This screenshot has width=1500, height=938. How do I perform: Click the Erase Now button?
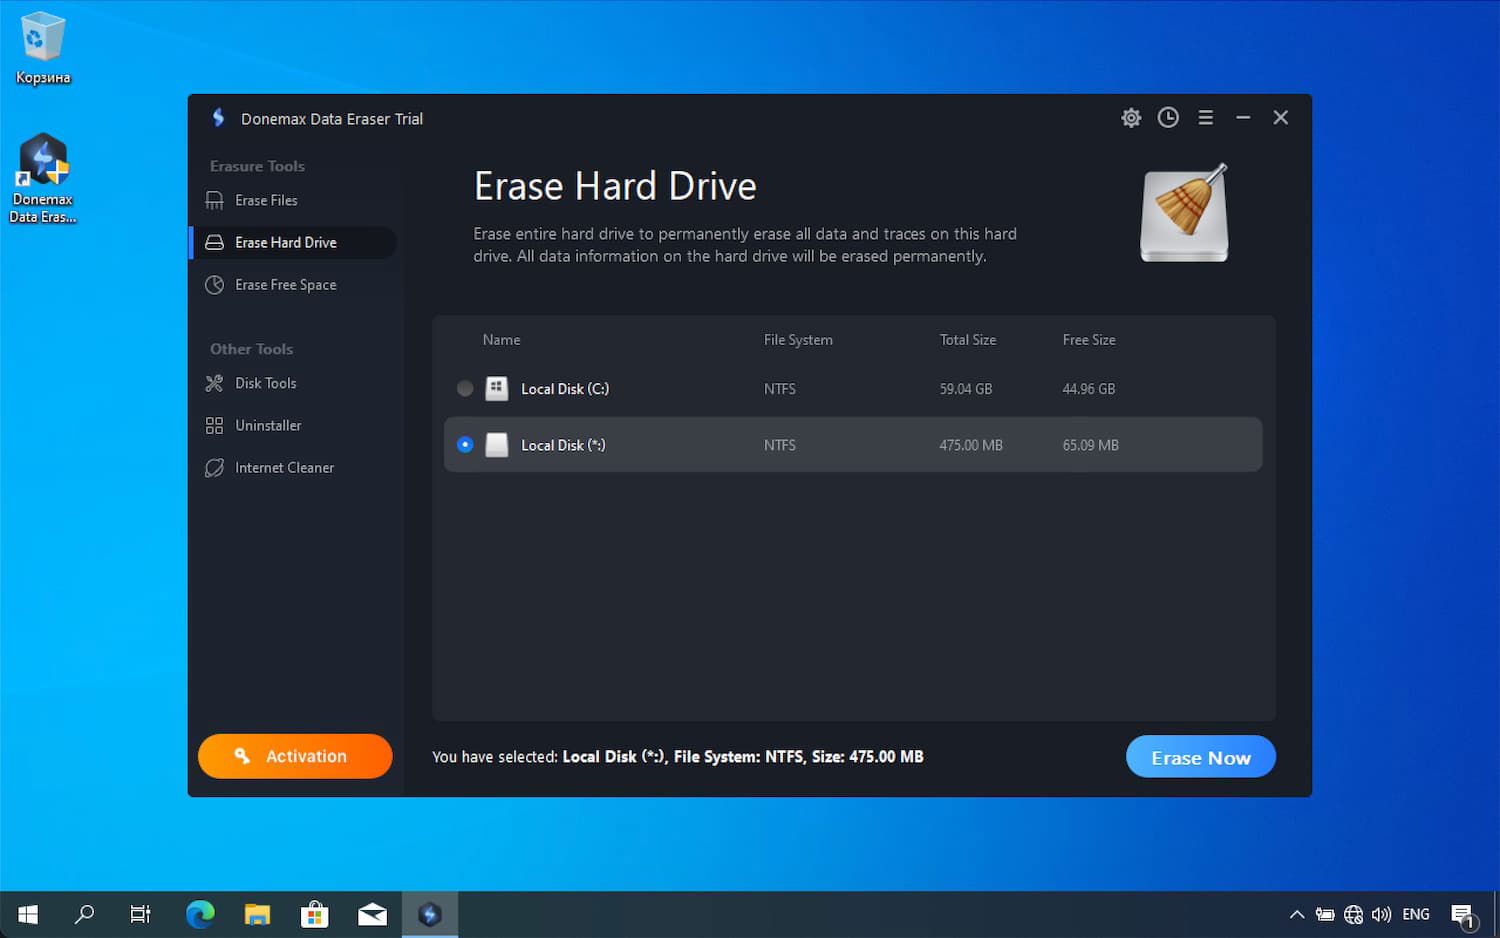pyautogui.click(x=1201, y=757)
